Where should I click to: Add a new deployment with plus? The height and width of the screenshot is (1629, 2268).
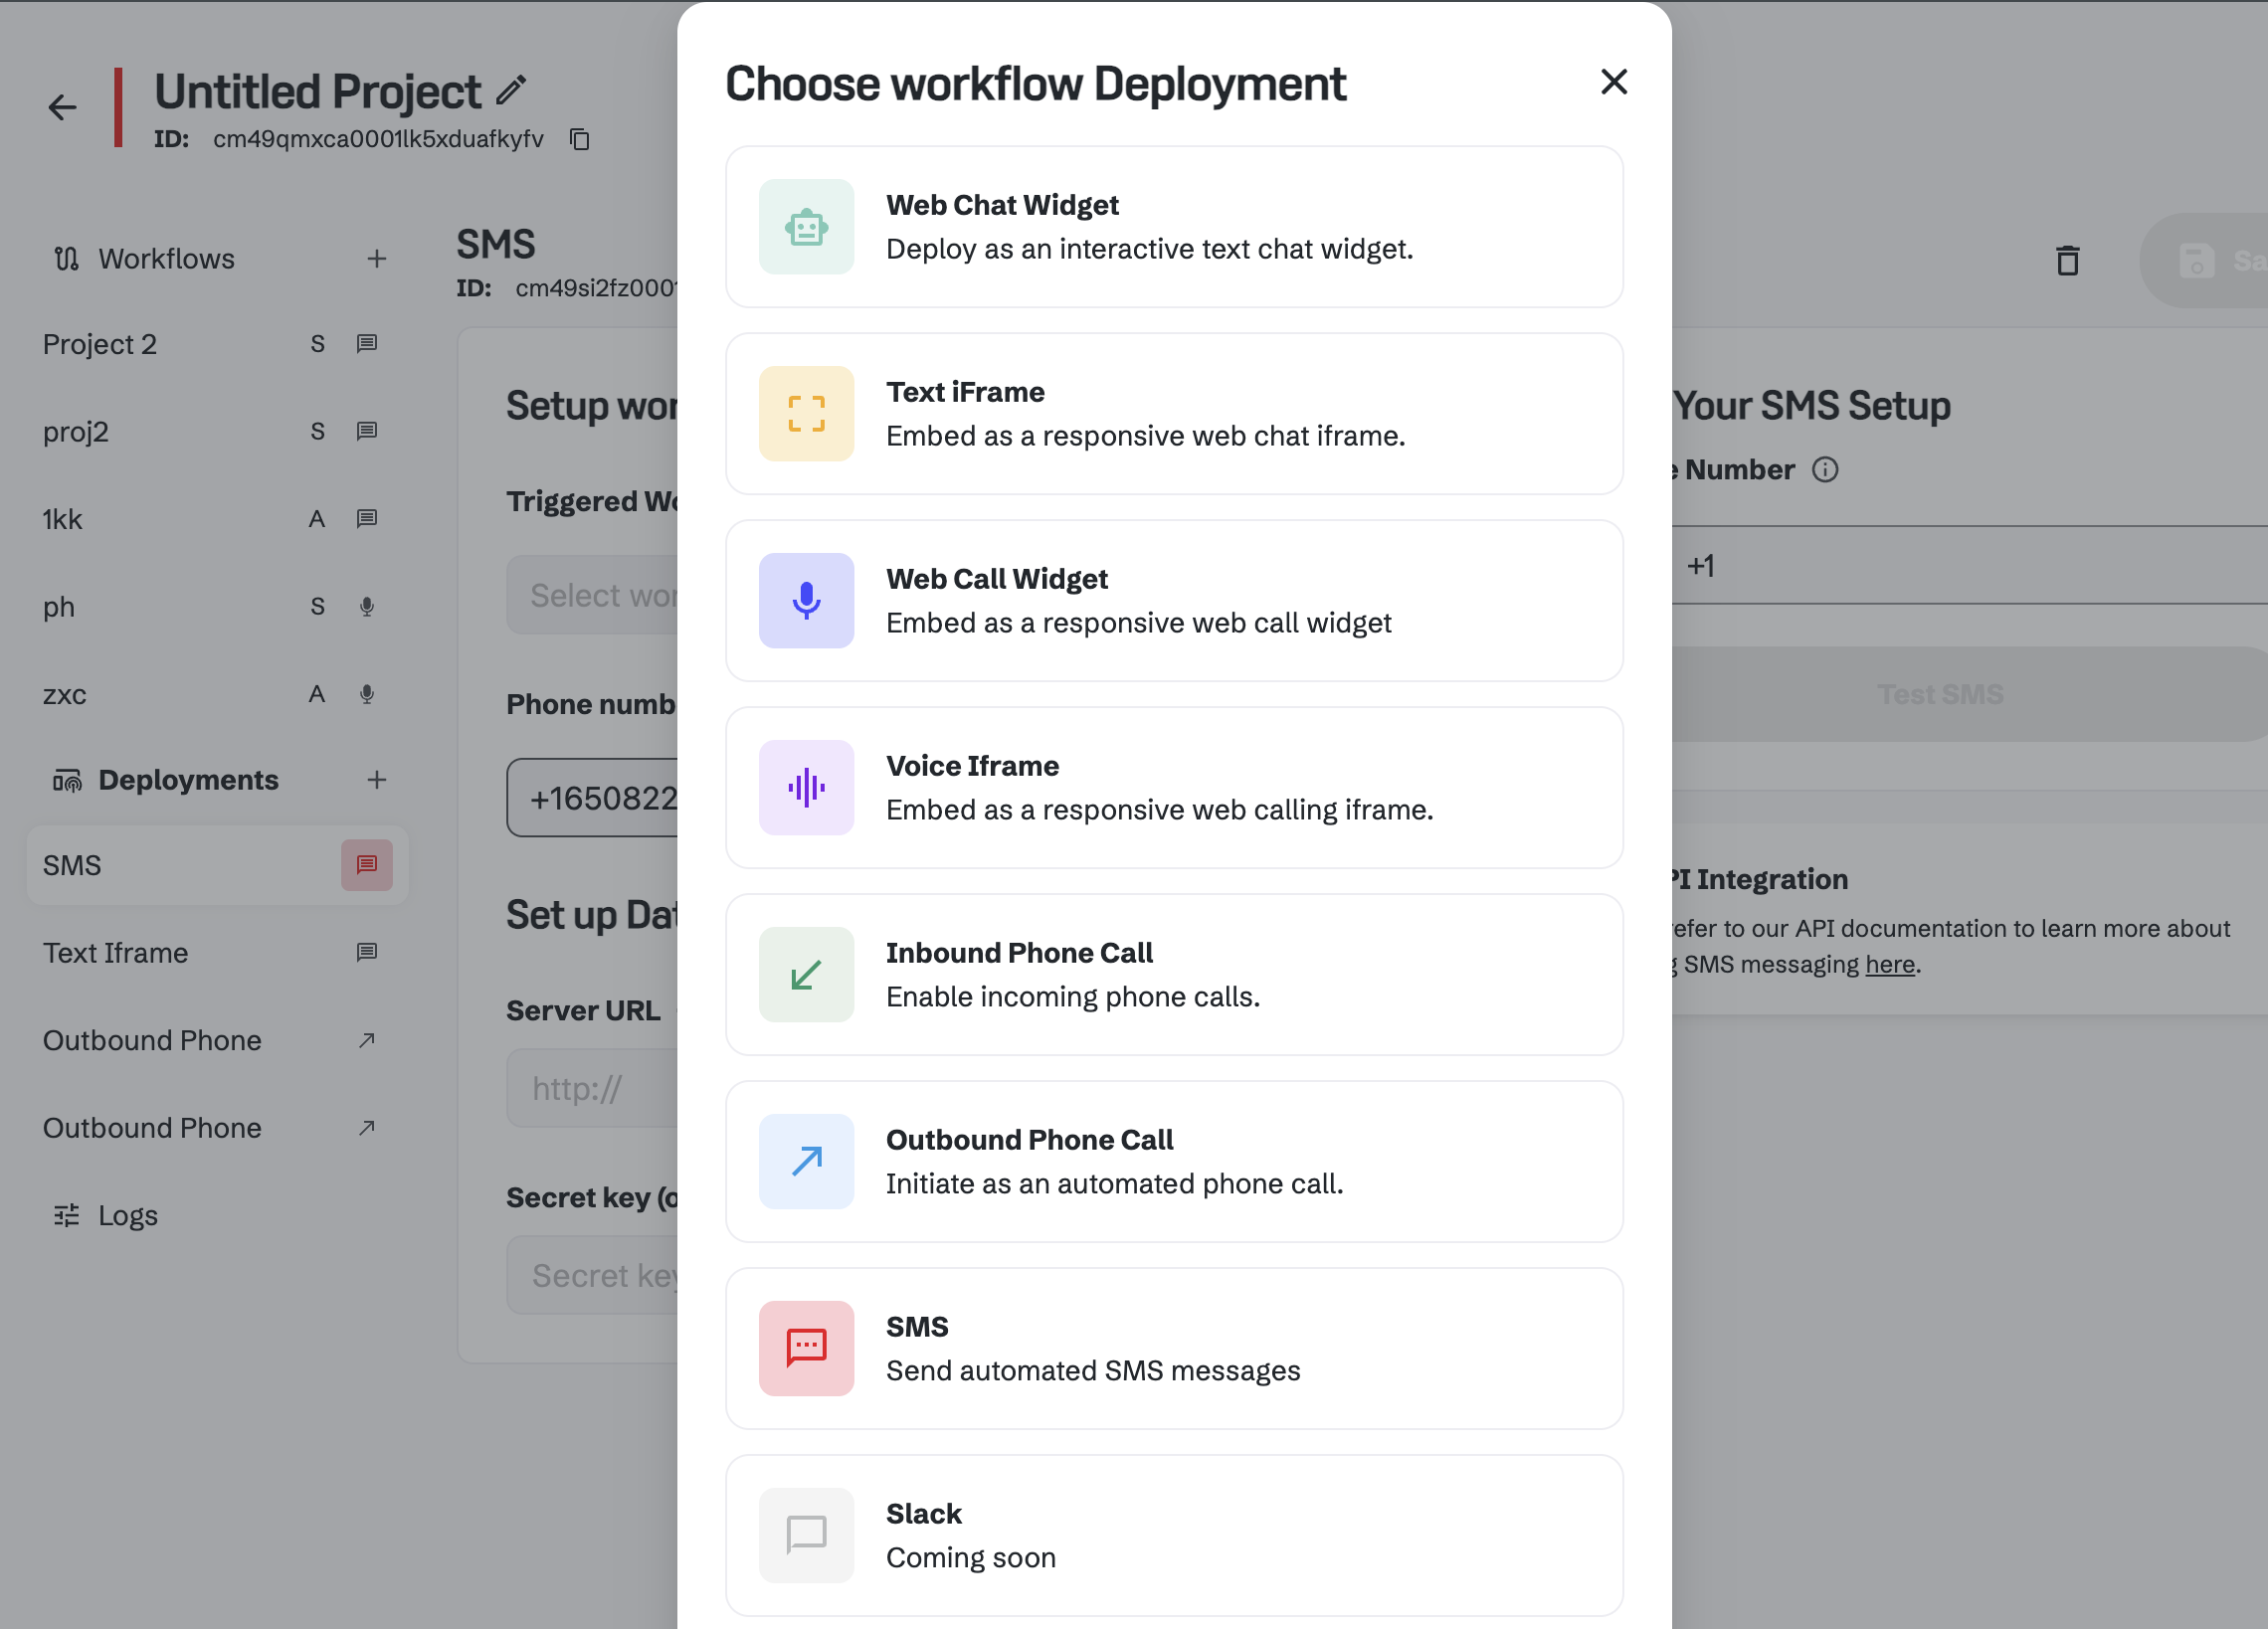(376, 780)
